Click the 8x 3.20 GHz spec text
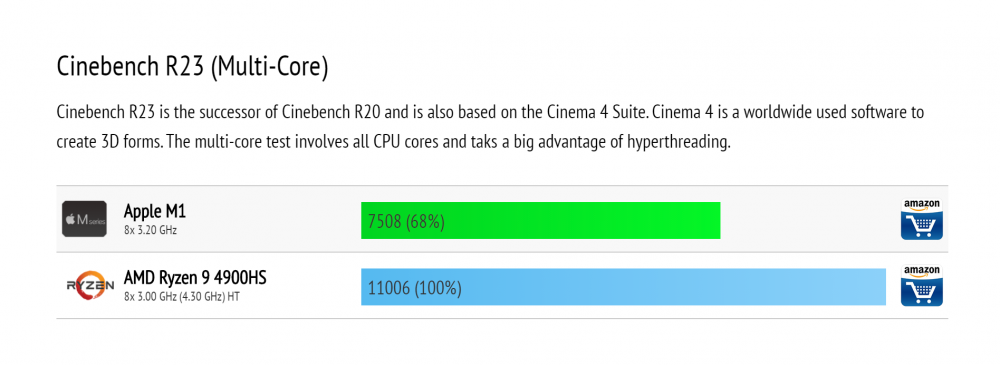The width and height of the screenshot is (1000, 365). point(151,230)
